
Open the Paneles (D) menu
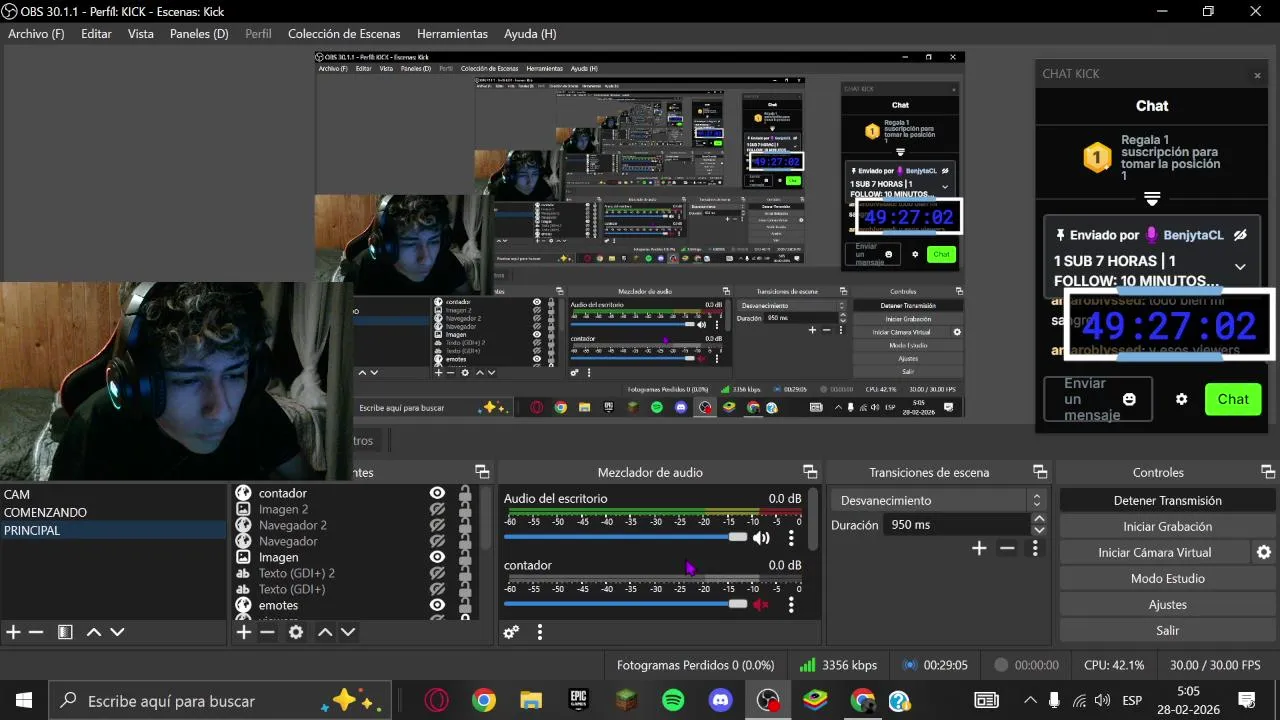point(199,34)
